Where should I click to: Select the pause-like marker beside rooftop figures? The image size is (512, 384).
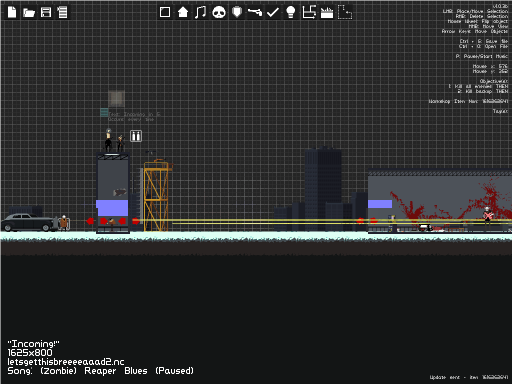point(136,136)
